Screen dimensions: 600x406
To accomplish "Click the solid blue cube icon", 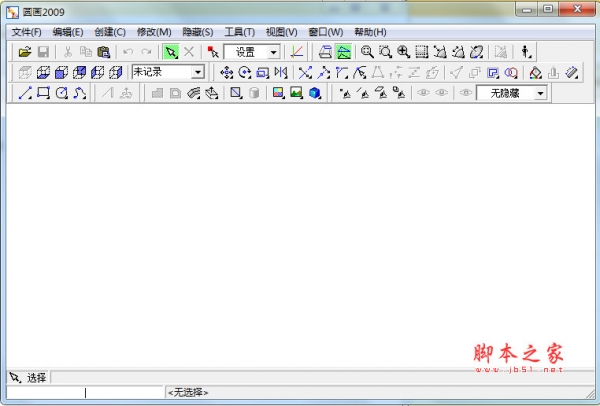I will coord(315,93).
